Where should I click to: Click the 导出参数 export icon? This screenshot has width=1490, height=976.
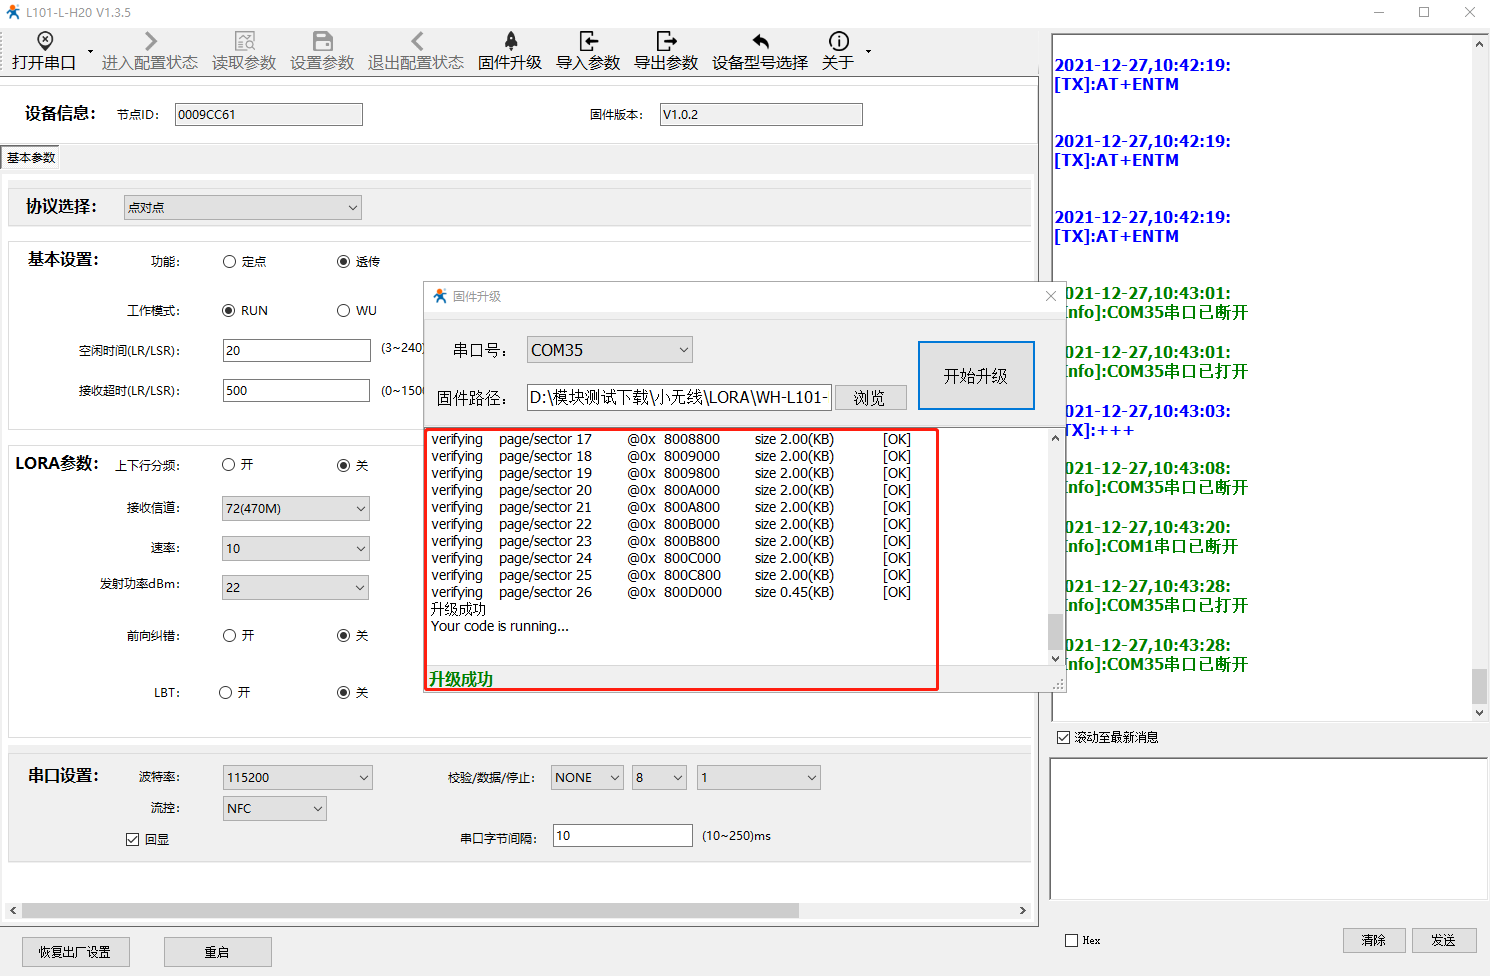pos(666,41)
